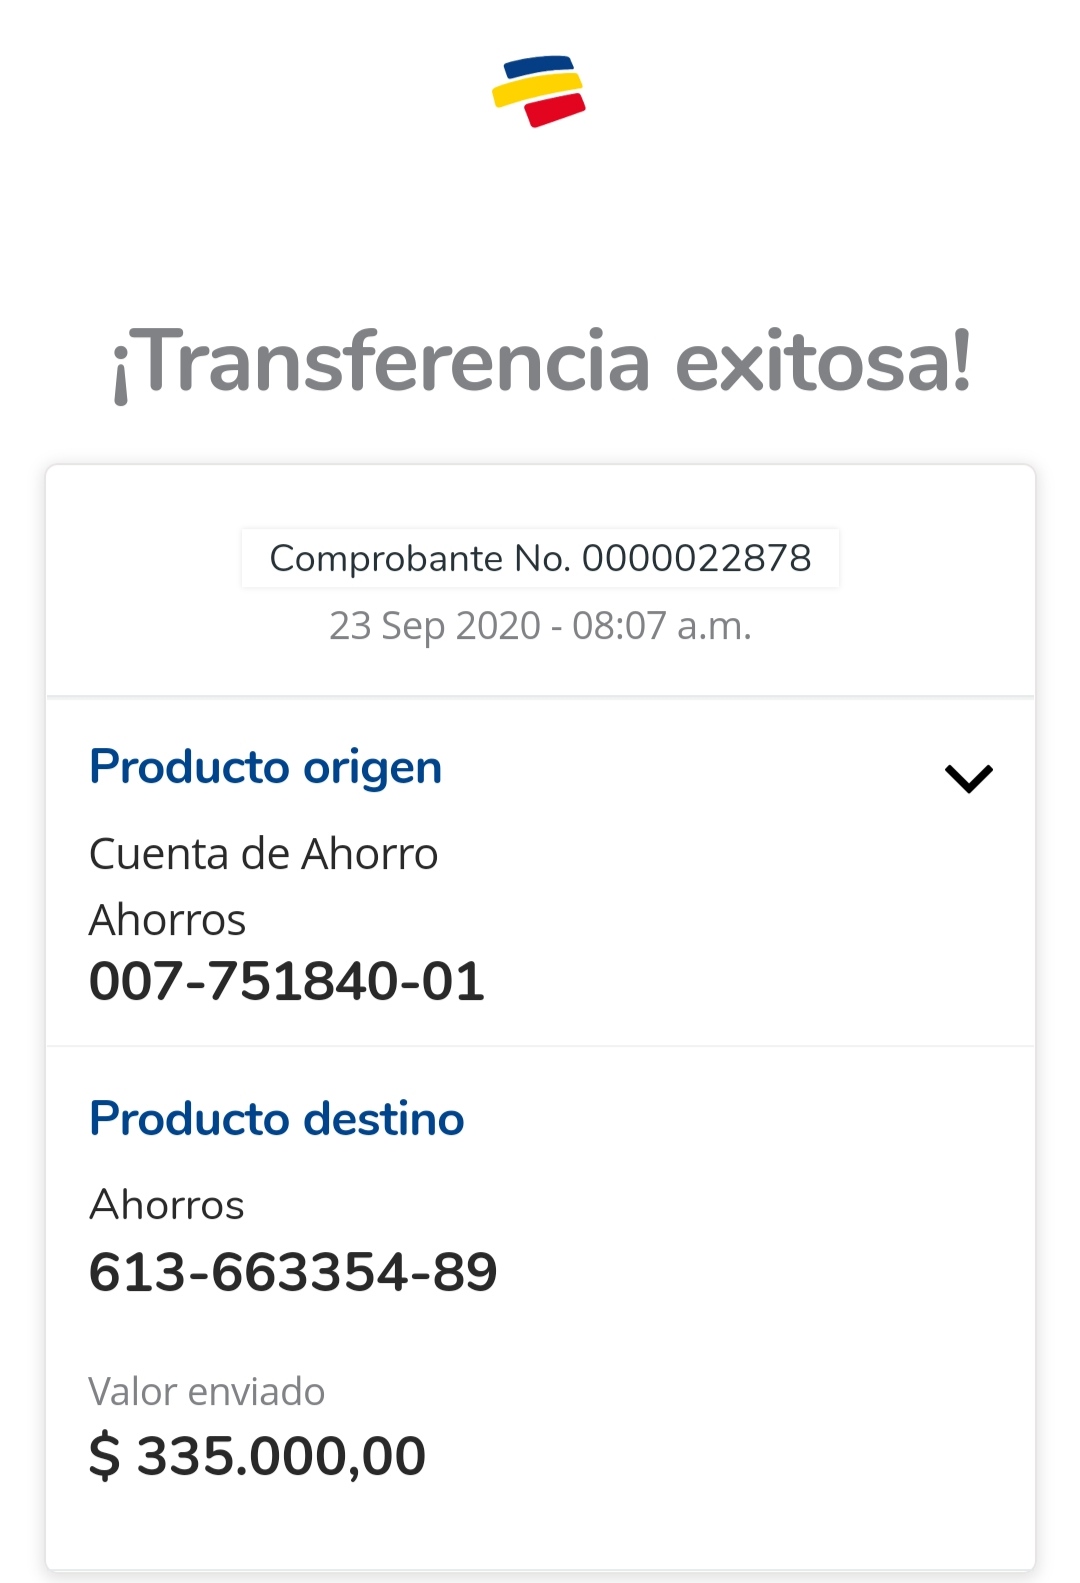Click the red stripe of the logo
This screenshot has width=1080, height=1583.
click(556, 109)
